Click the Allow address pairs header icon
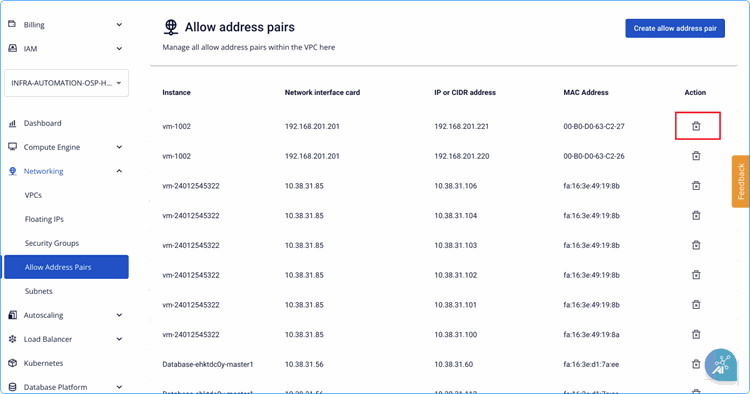Image resolution: width=750 pixels, height=394 pixels. [x=171, y=27]
